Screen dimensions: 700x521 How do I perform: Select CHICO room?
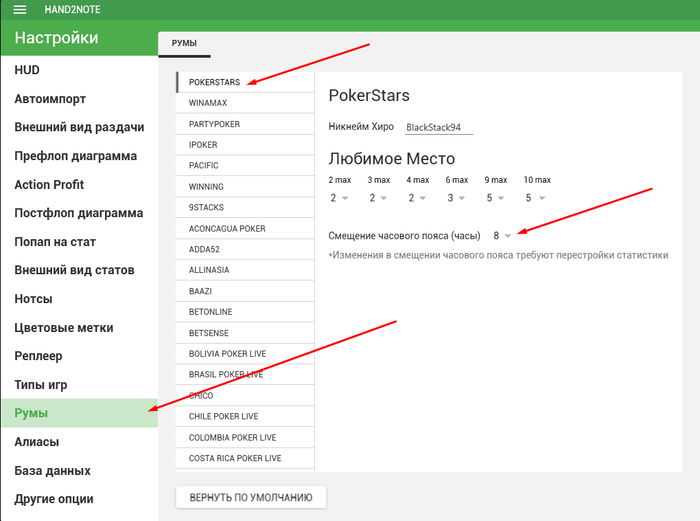(245, 396)
